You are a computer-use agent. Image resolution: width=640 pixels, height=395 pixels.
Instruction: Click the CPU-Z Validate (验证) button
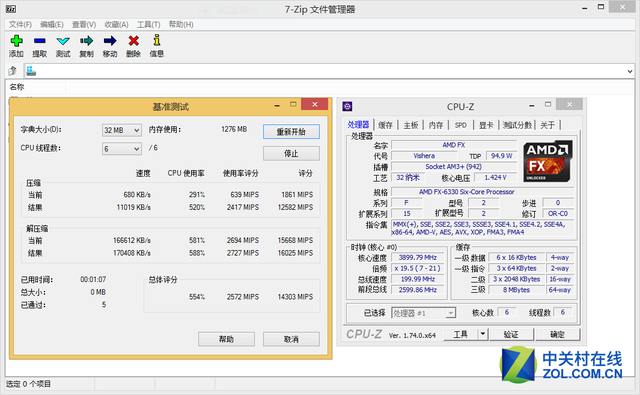(511, 334)
